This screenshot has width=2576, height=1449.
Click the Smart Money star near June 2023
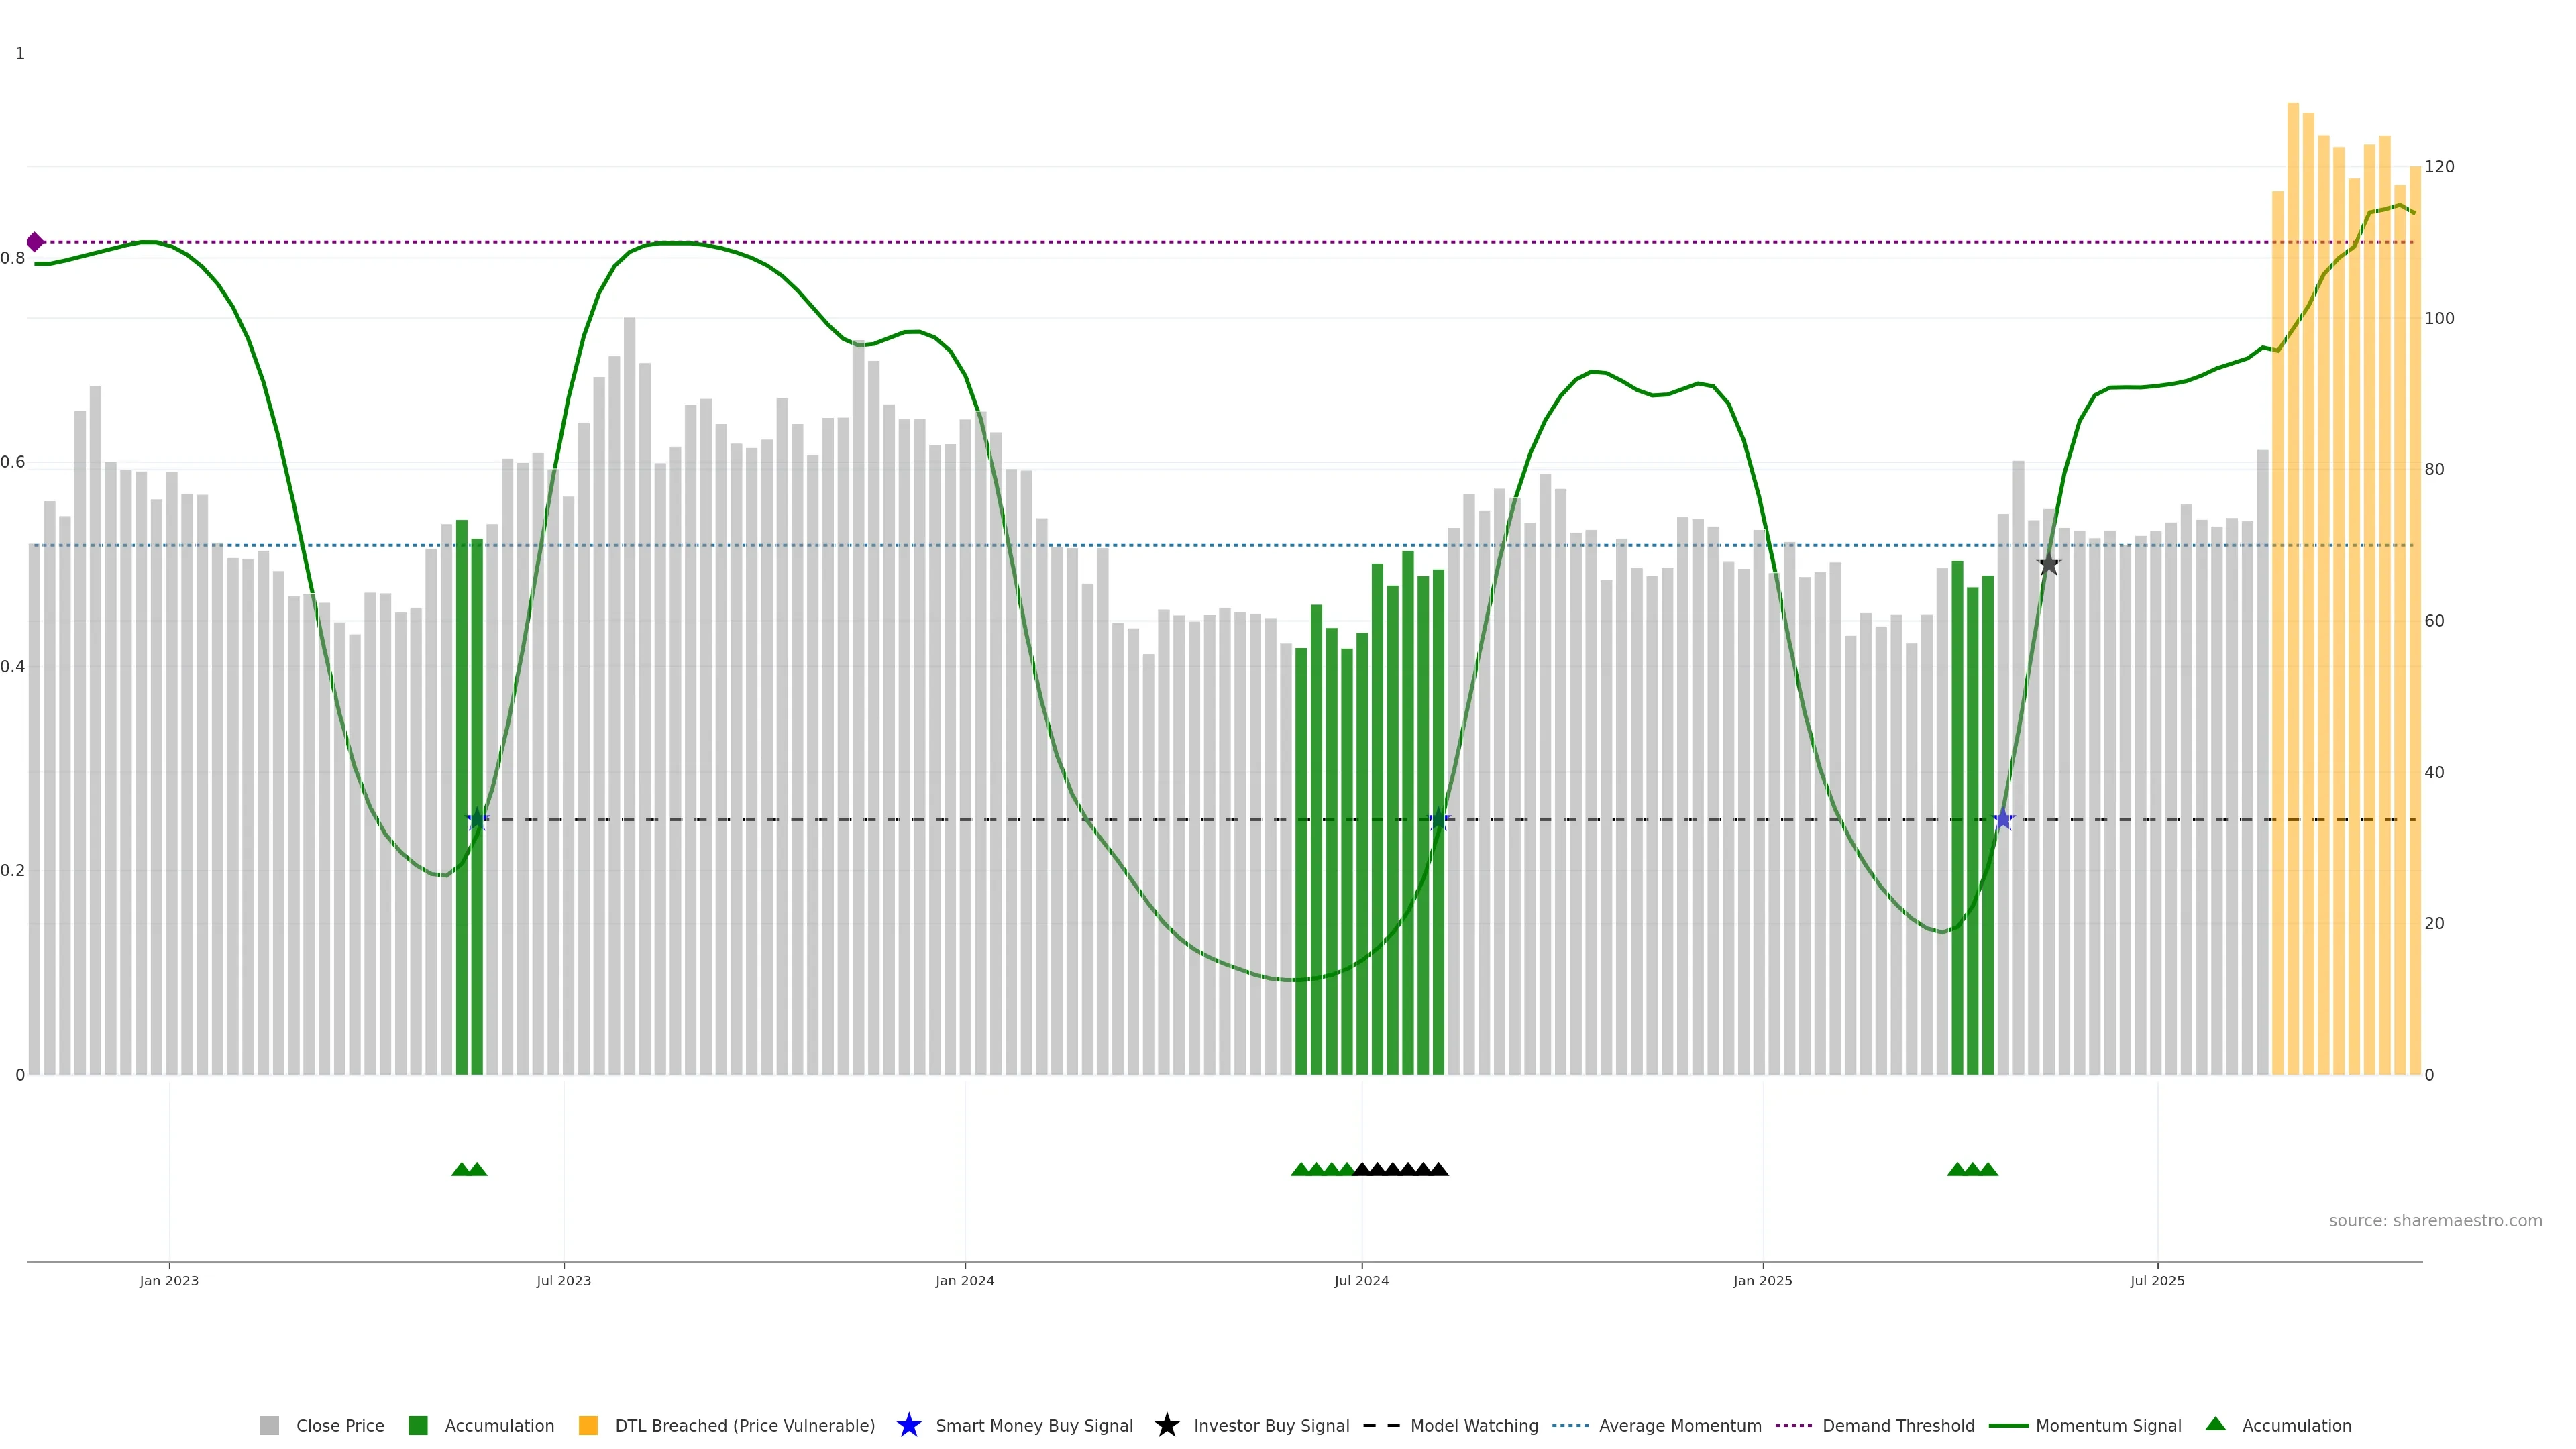coord(477,820)
